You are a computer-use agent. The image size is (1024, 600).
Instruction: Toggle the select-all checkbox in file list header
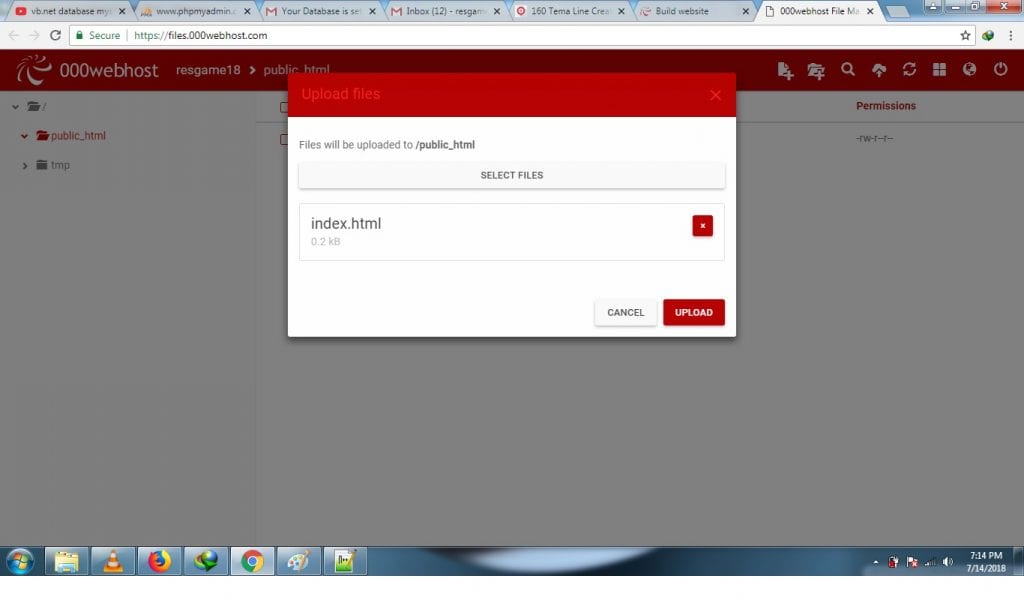tap(284, 107)
